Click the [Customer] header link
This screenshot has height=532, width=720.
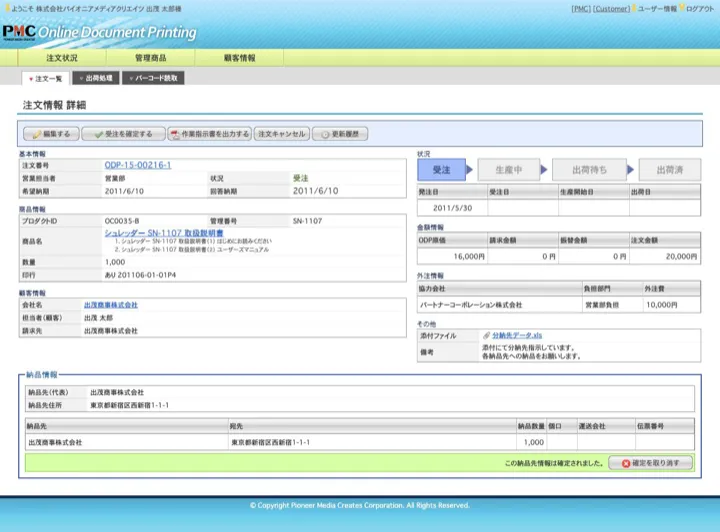611,9
